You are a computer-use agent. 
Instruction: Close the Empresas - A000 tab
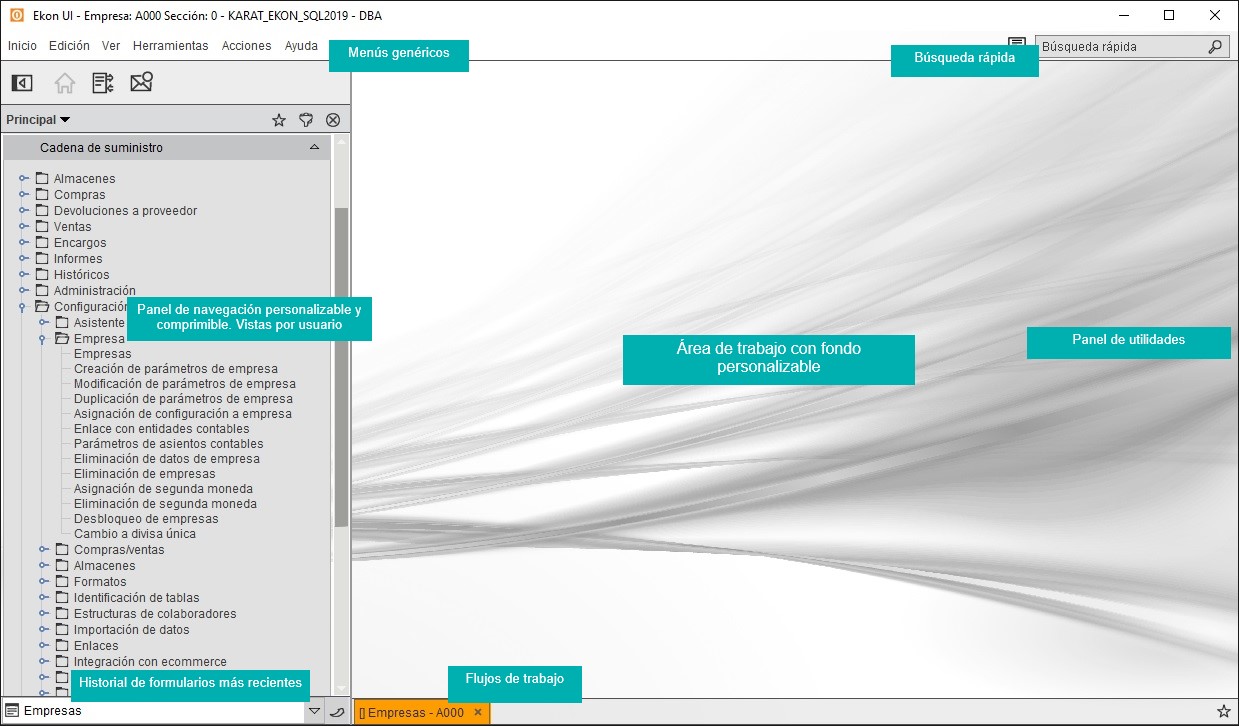click(x=478, y=712)
